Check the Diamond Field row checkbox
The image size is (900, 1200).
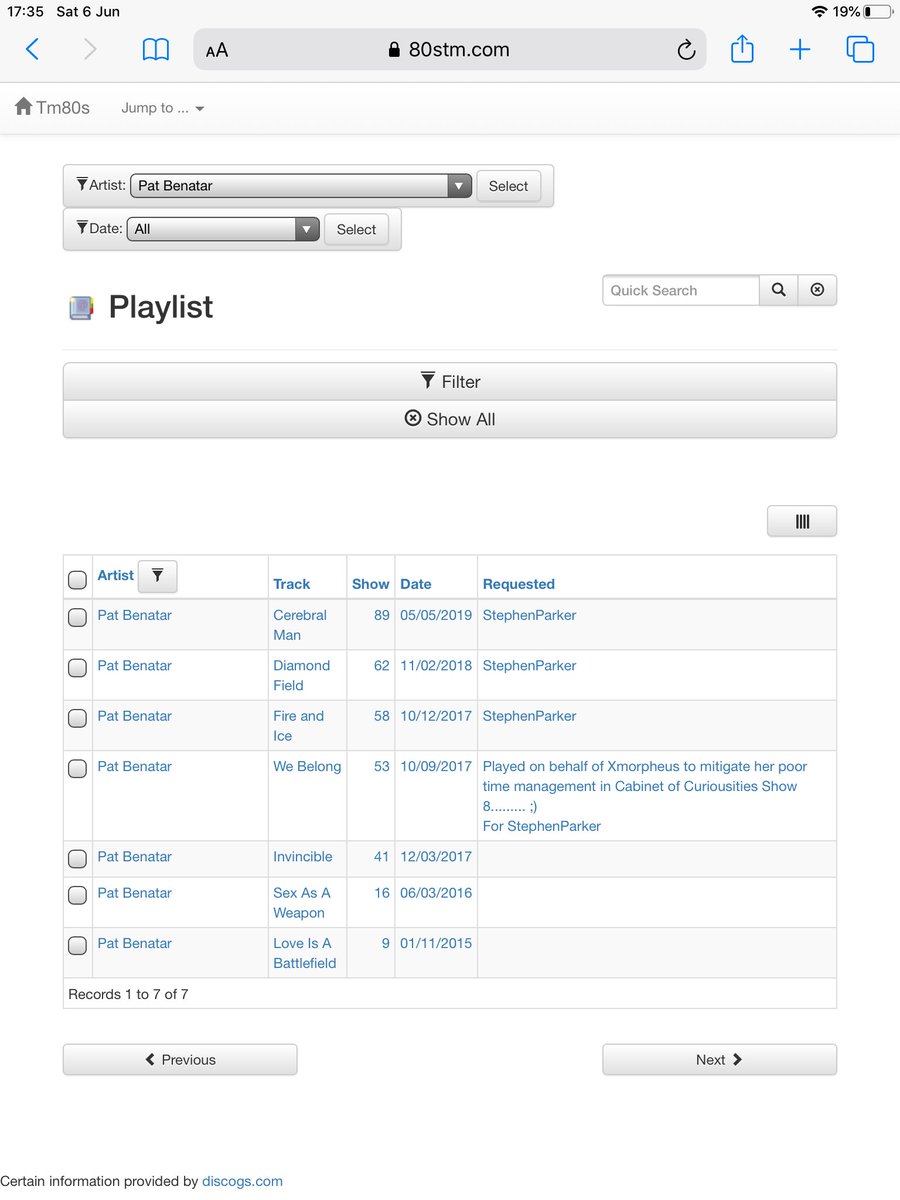[77, 667]
